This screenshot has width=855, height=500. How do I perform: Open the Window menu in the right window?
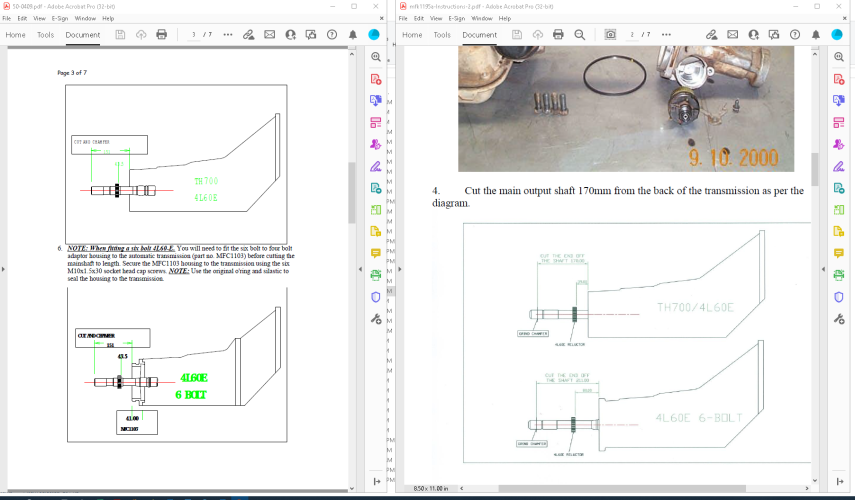click(481, 19)
